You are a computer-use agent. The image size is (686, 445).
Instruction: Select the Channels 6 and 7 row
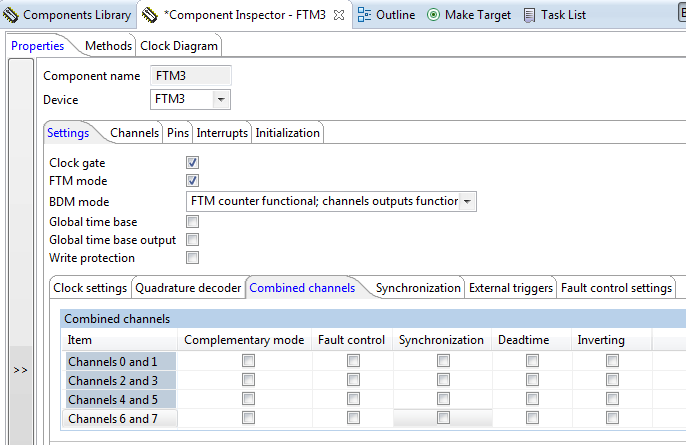(x=113, y=418)
